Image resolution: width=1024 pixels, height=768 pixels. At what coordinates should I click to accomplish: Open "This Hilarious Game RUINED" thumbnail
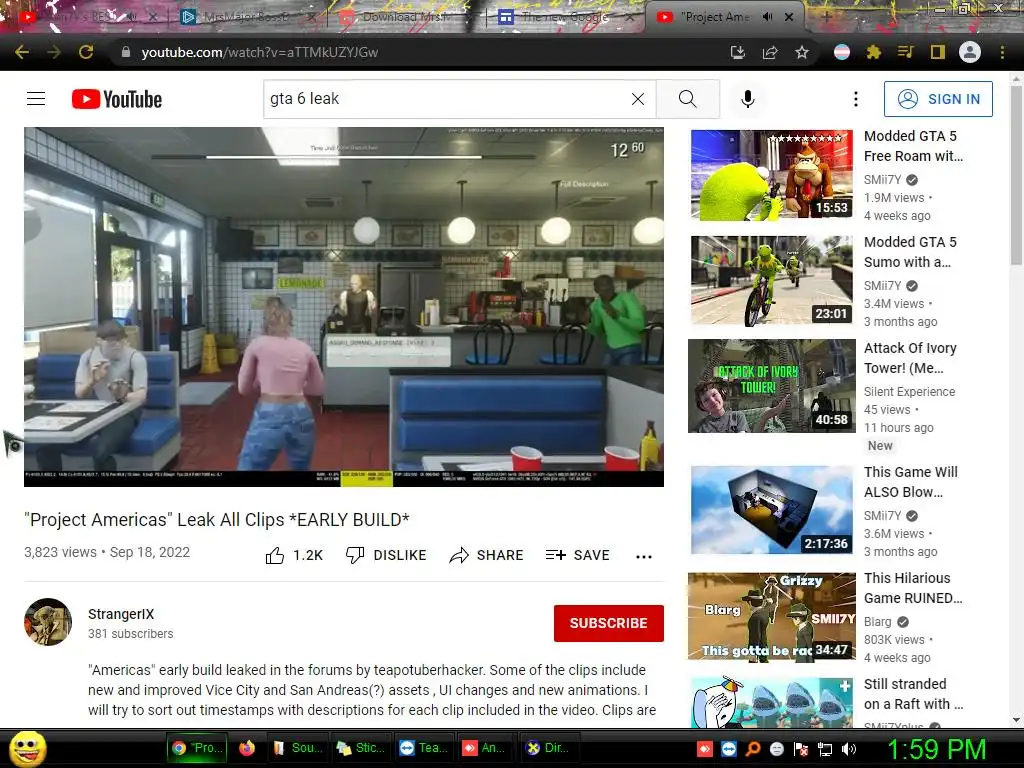coord(772,616)
